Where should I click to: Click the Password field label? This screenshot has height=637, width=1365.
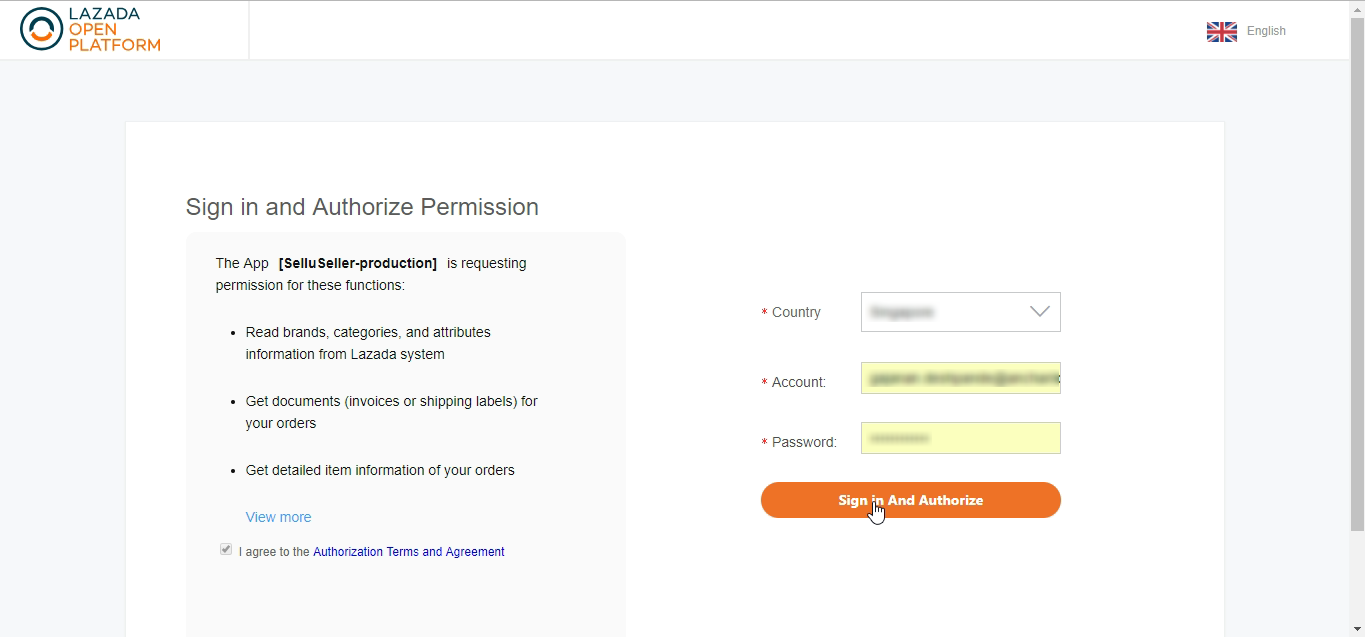pyautogui.click(x=804, y=442)
